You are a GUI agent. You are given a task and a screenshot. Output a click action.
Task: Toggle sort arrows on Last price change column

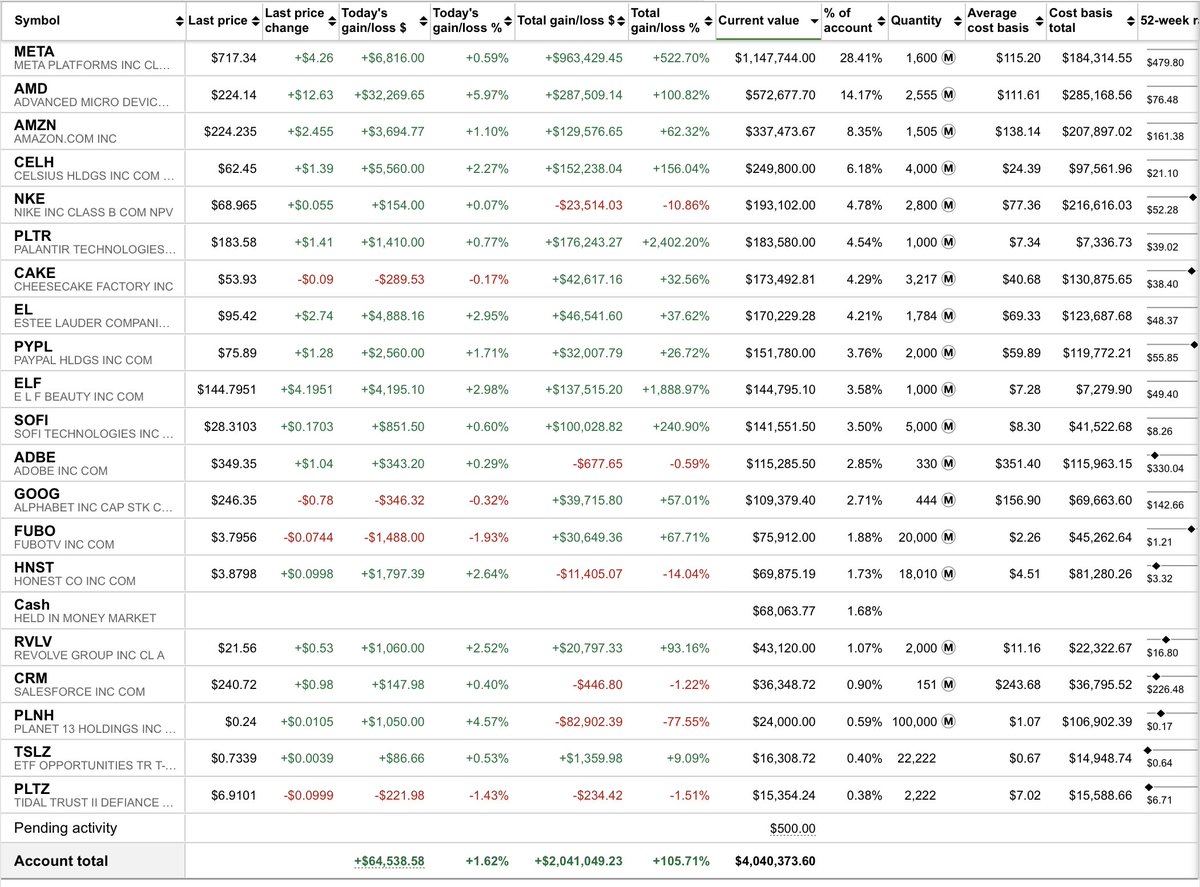tap(333, 21)
